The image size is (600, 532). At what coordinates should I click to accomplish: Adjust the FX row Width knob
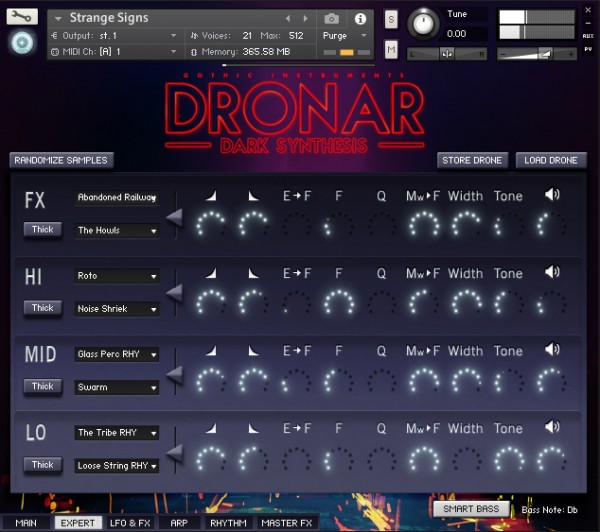tap(466, 224)
